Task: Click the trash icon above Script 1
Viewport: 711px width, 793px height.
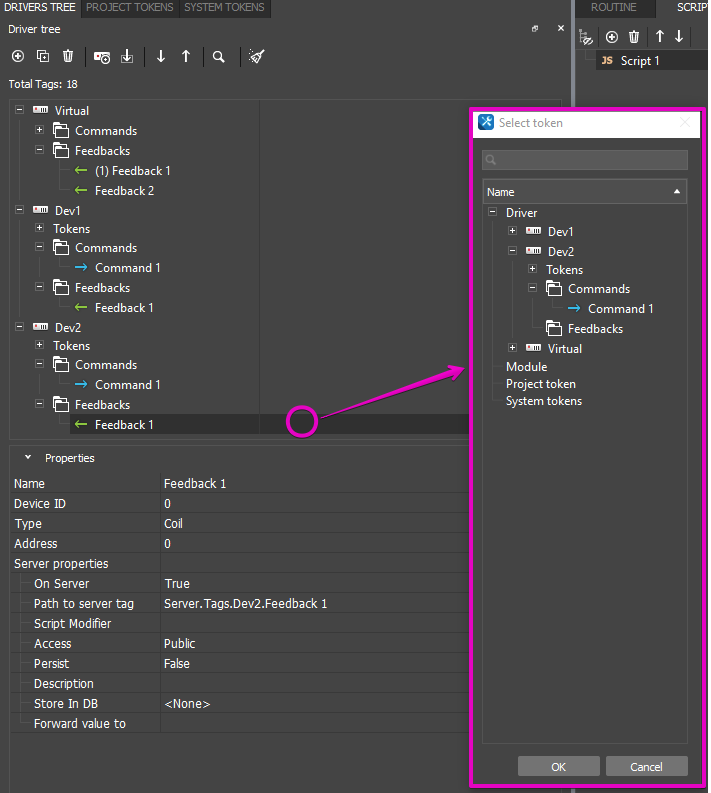Action: pos(634,37)
